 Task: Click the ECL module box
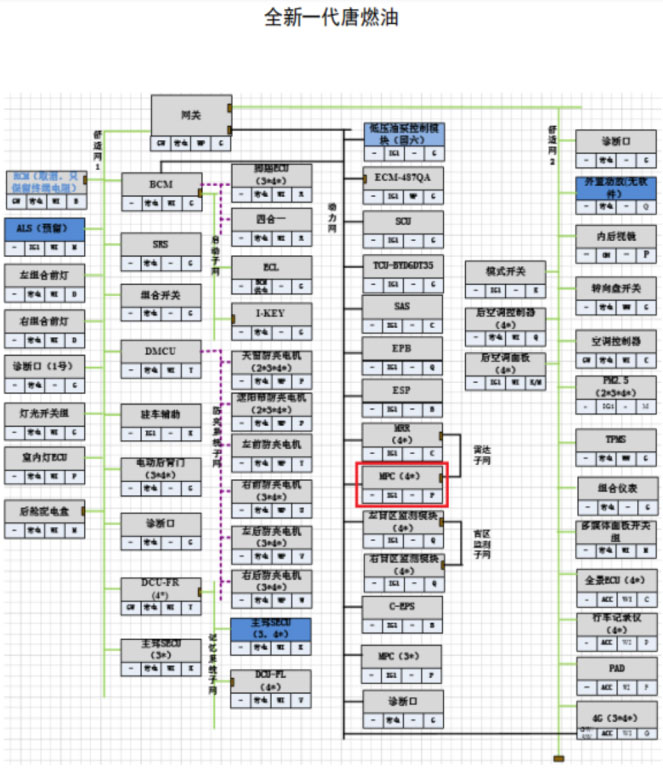[x=272, y=275]
